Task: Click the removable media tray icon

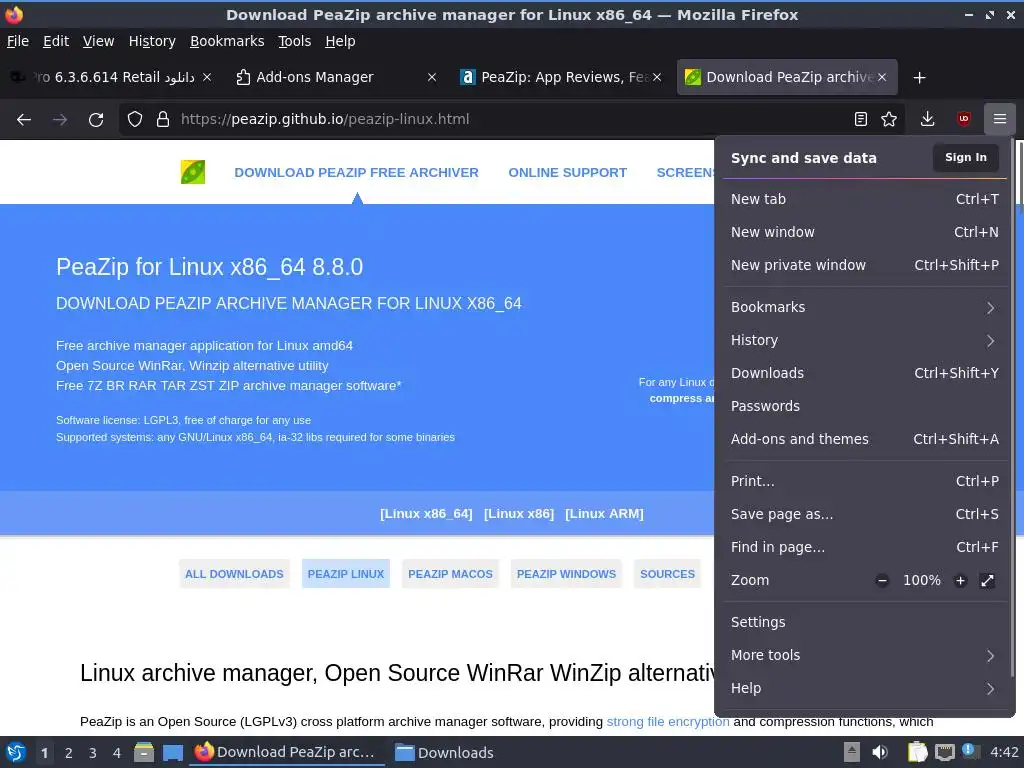Action: pos(852,752)
